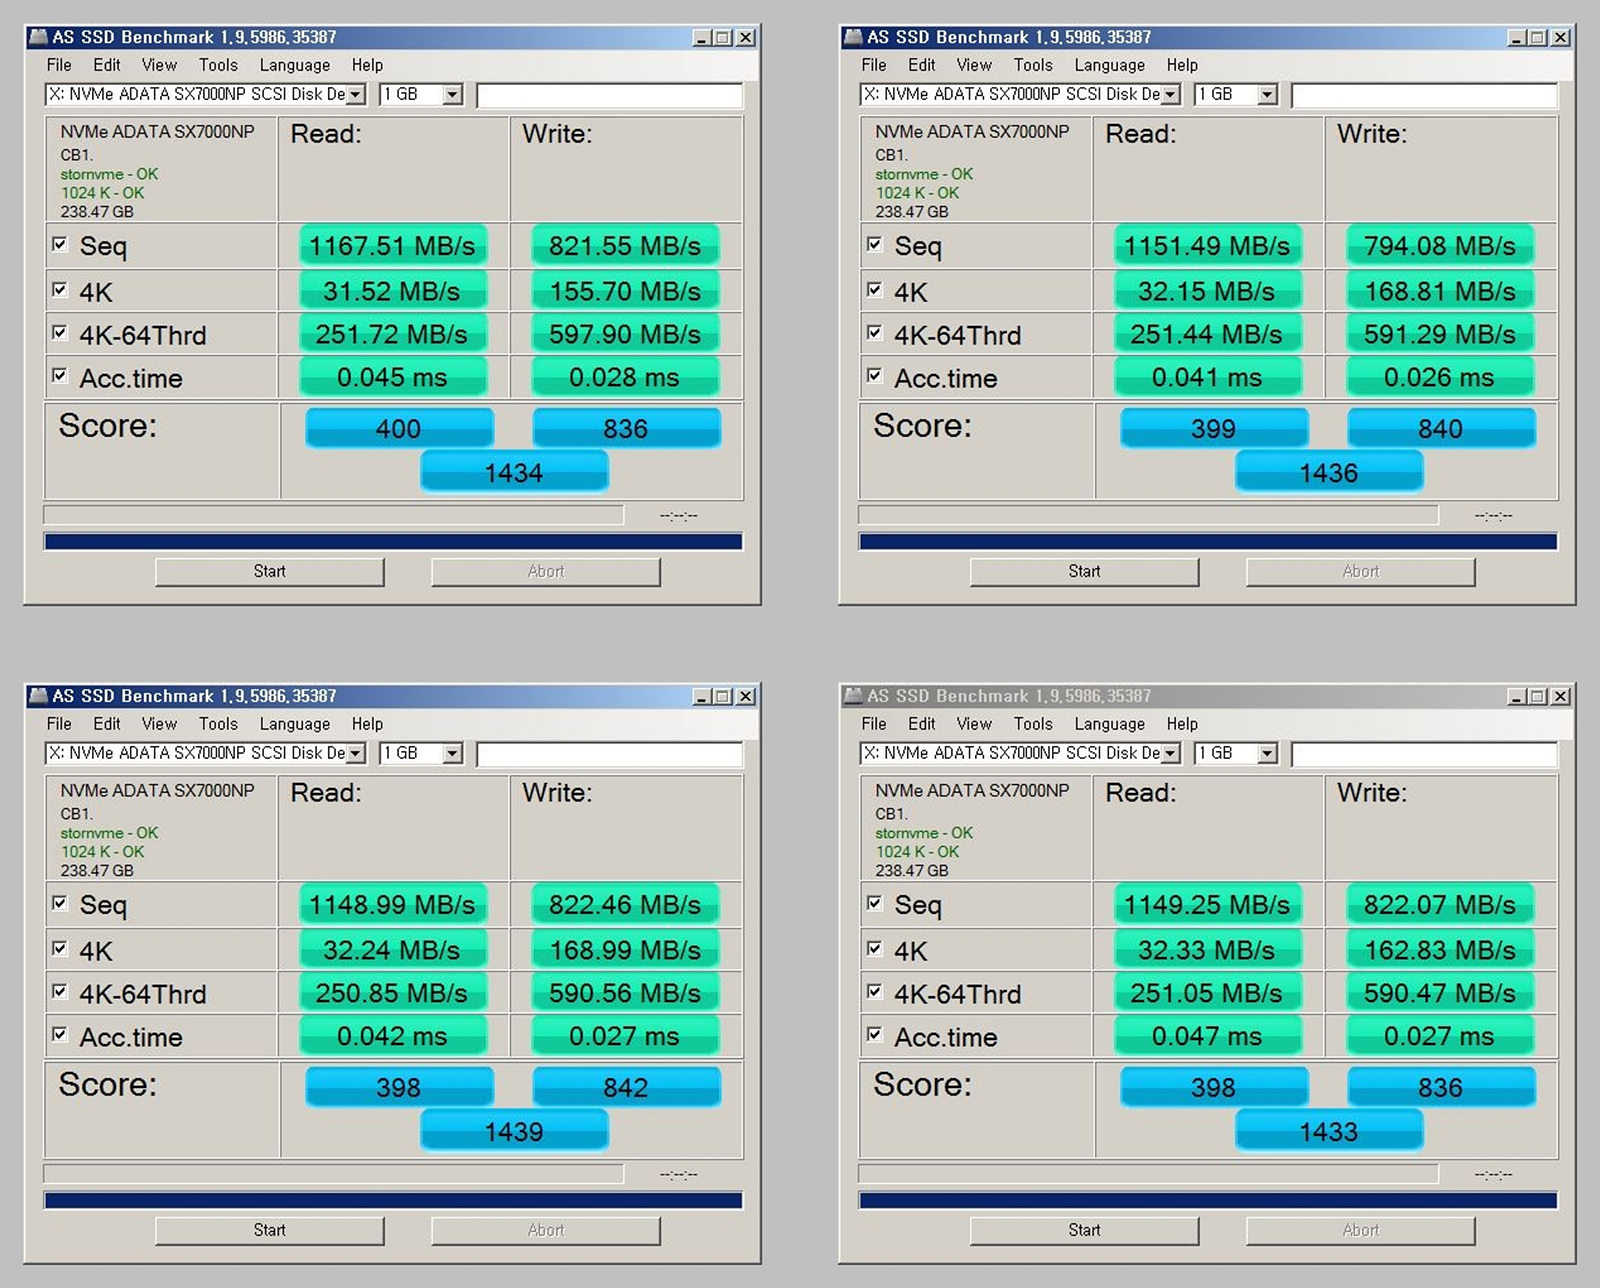Uncheck Acc.time in bottom-right window
This screenshot has height=1288, width=1600.
[875, 1036]
